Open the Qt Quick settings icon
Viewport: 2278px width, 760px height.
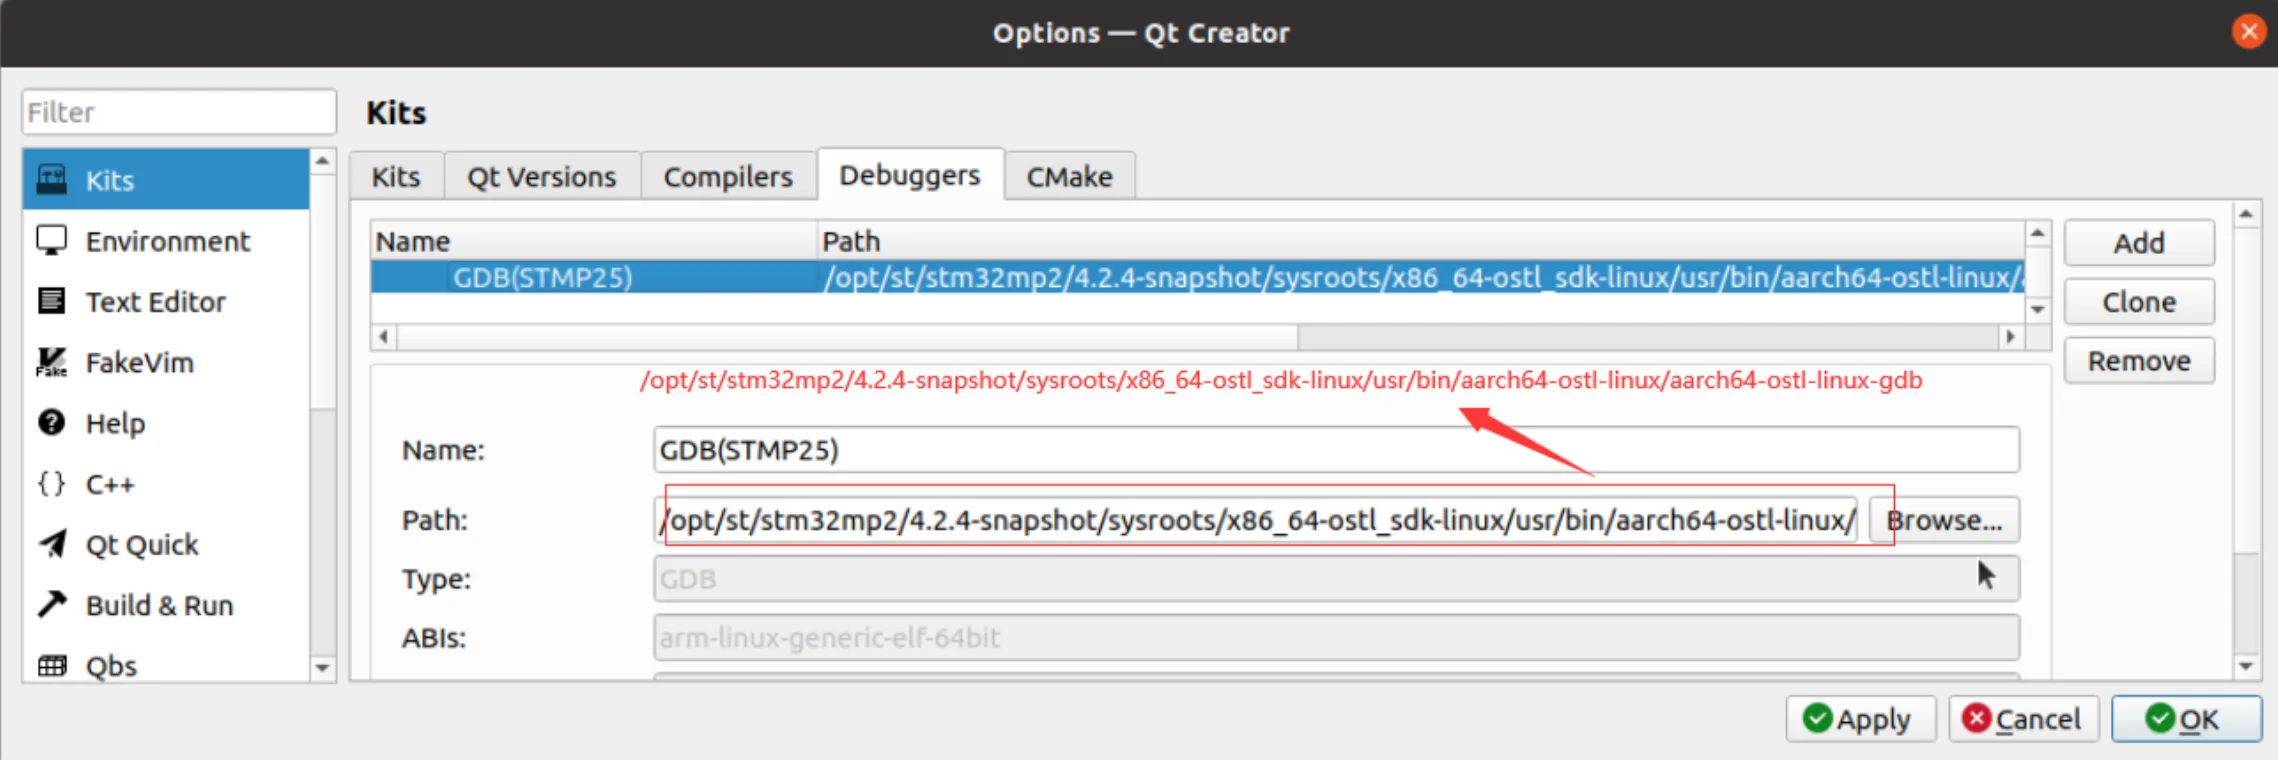pyautogui.click(x=52, y=544)
